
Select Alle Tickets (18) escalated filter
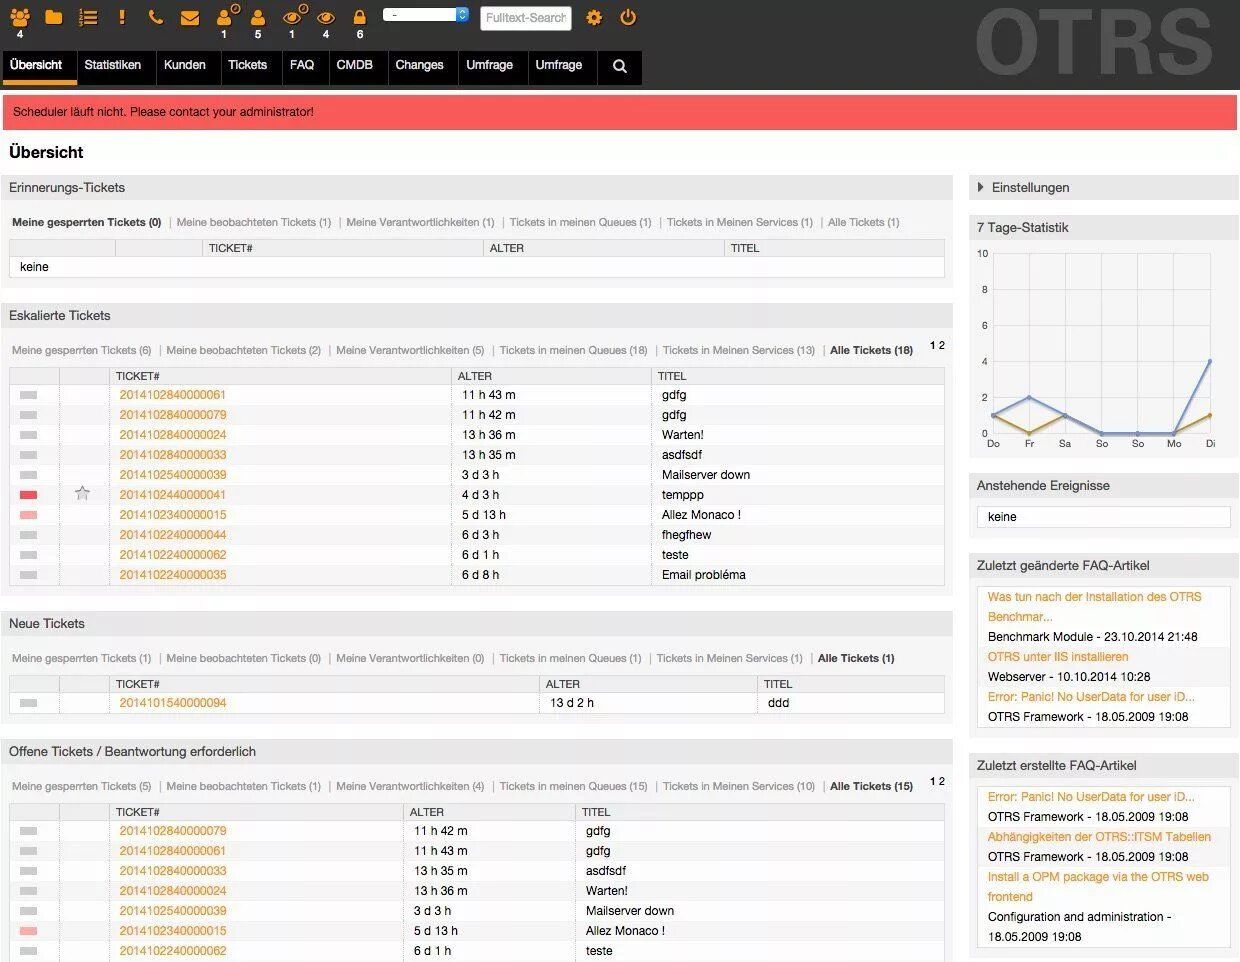pos(871,350)
